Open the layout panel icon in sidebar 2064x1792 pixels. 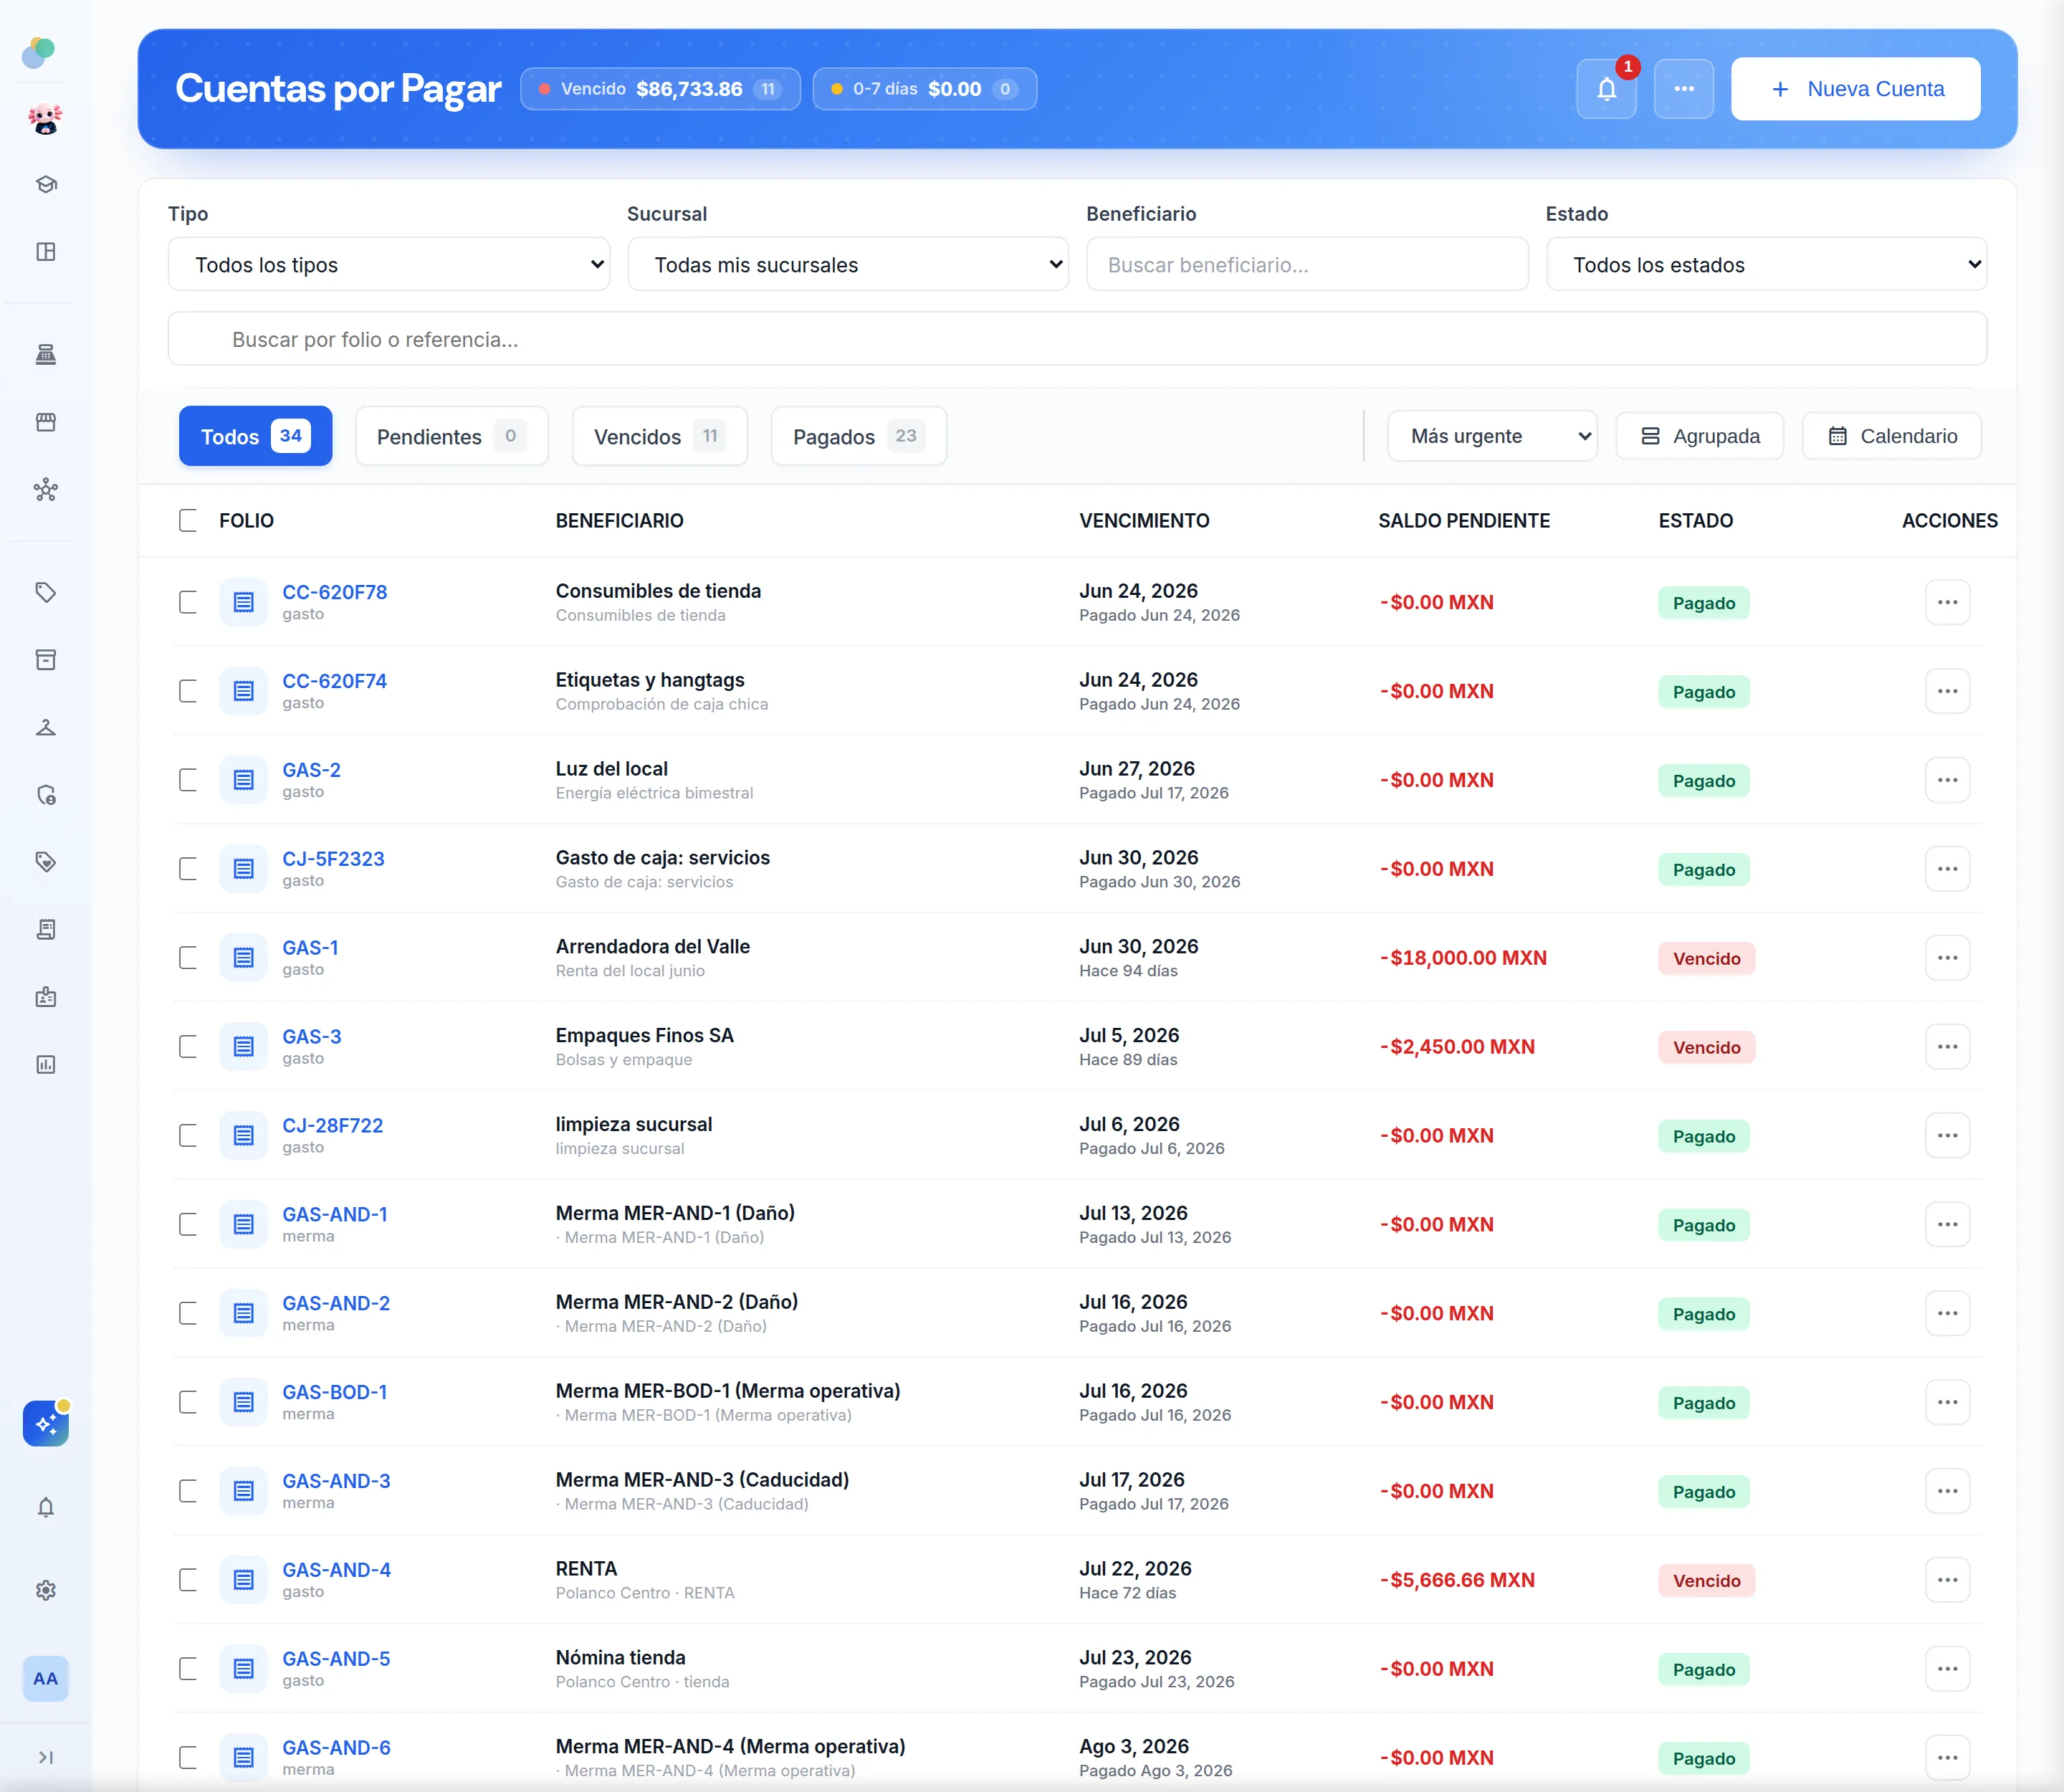(46, 252)
